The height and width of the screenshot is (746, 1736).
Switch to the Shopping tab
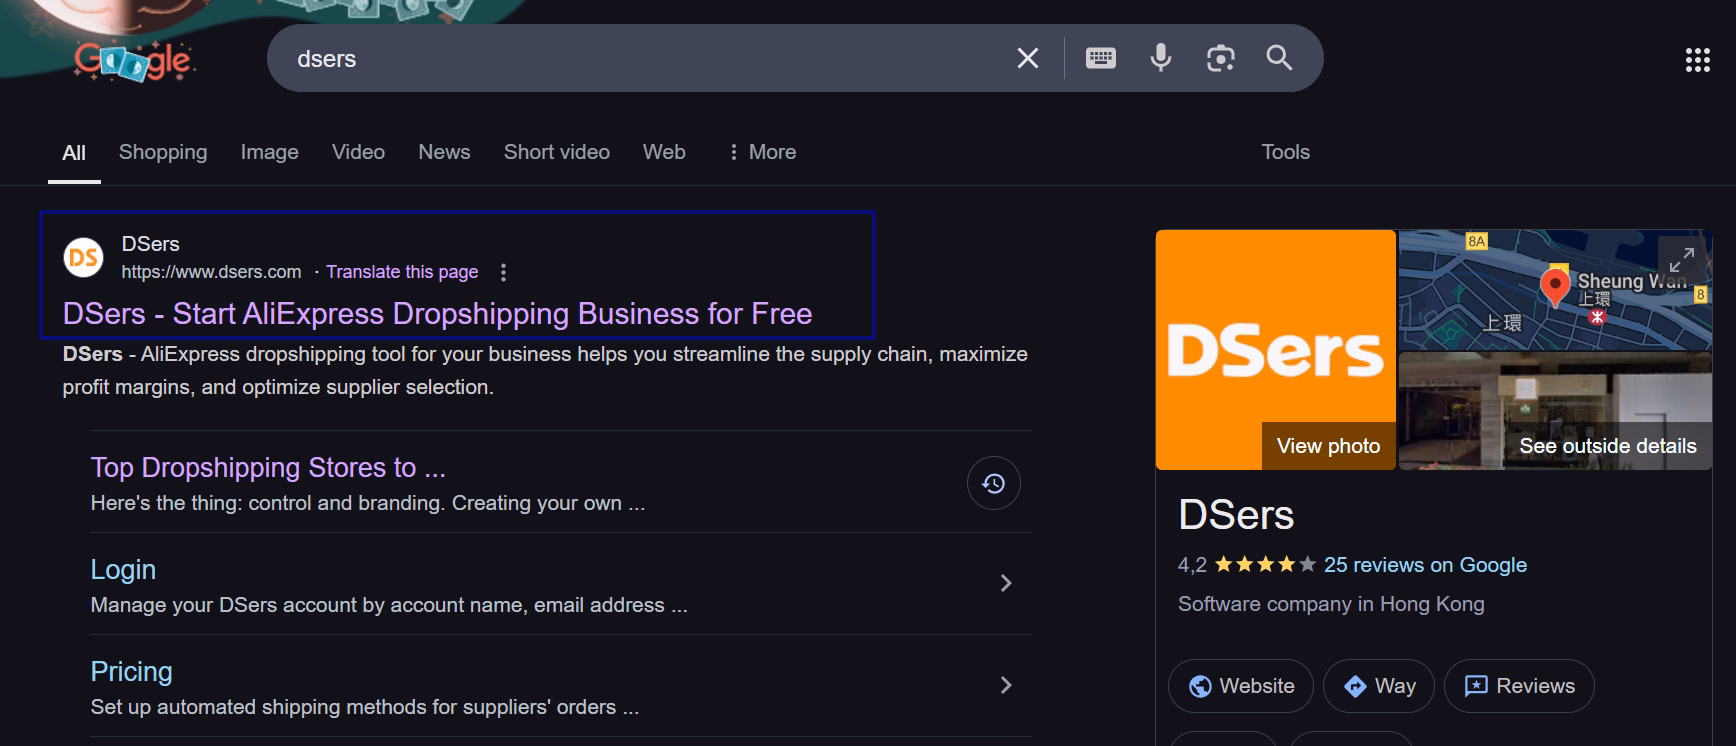163,152
